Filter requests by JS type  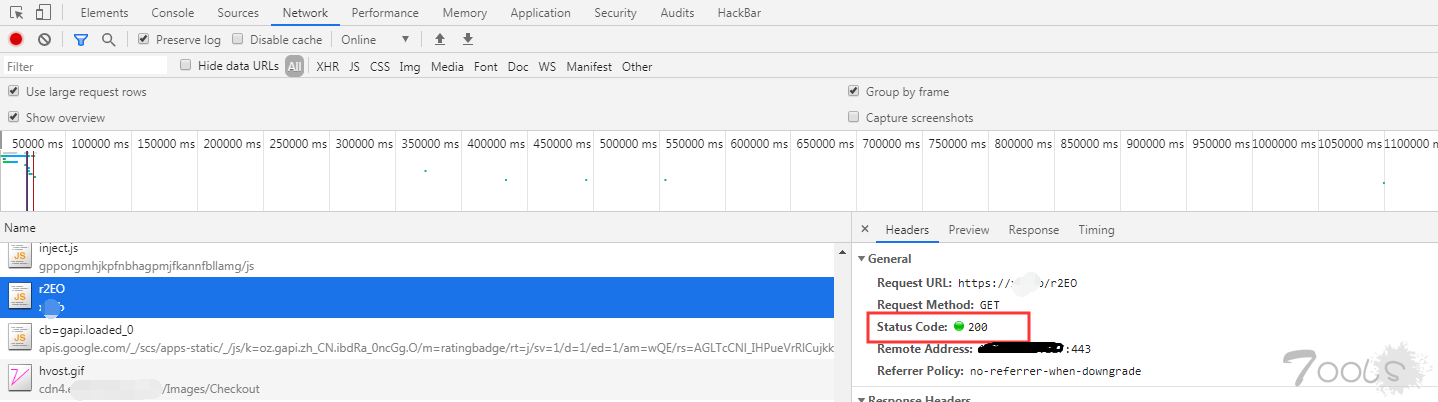pos(354,67)
